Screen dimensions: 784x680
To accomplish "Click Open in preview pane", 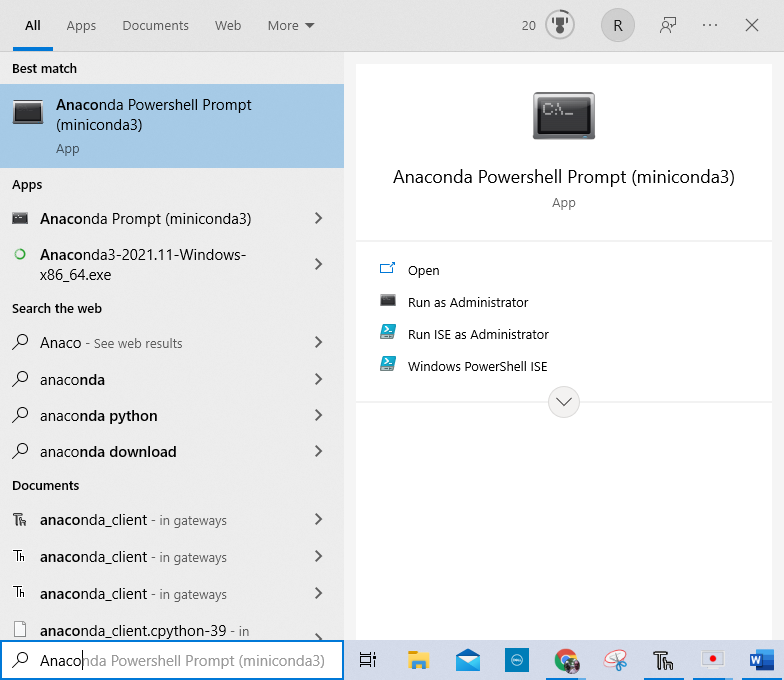I will pyautogui.click(x=423, y=270).
